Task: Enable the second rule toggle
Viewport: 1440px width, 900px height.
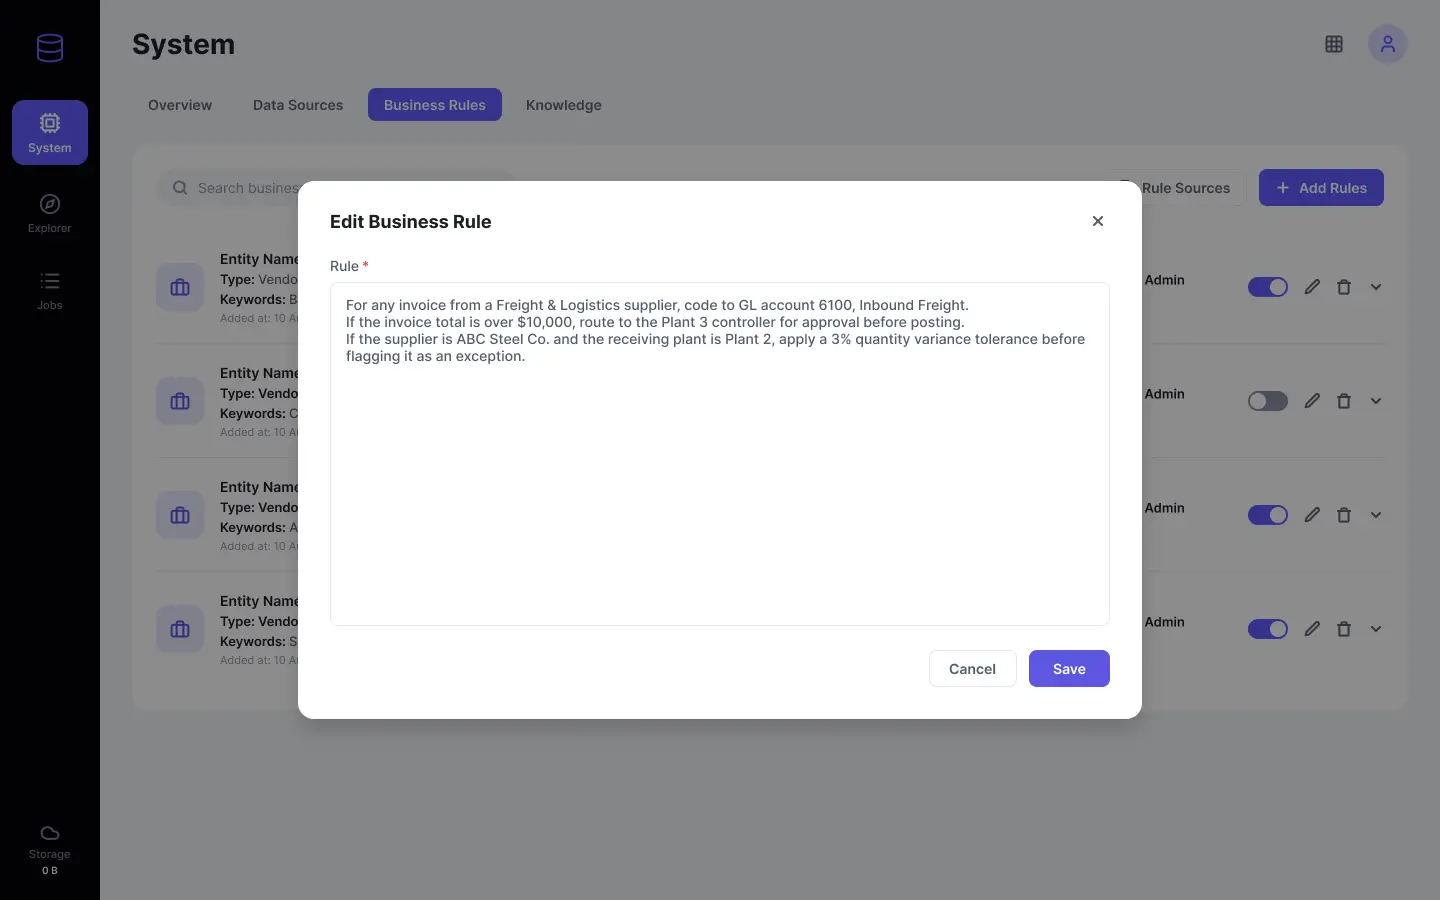Action: [1268, 401]
